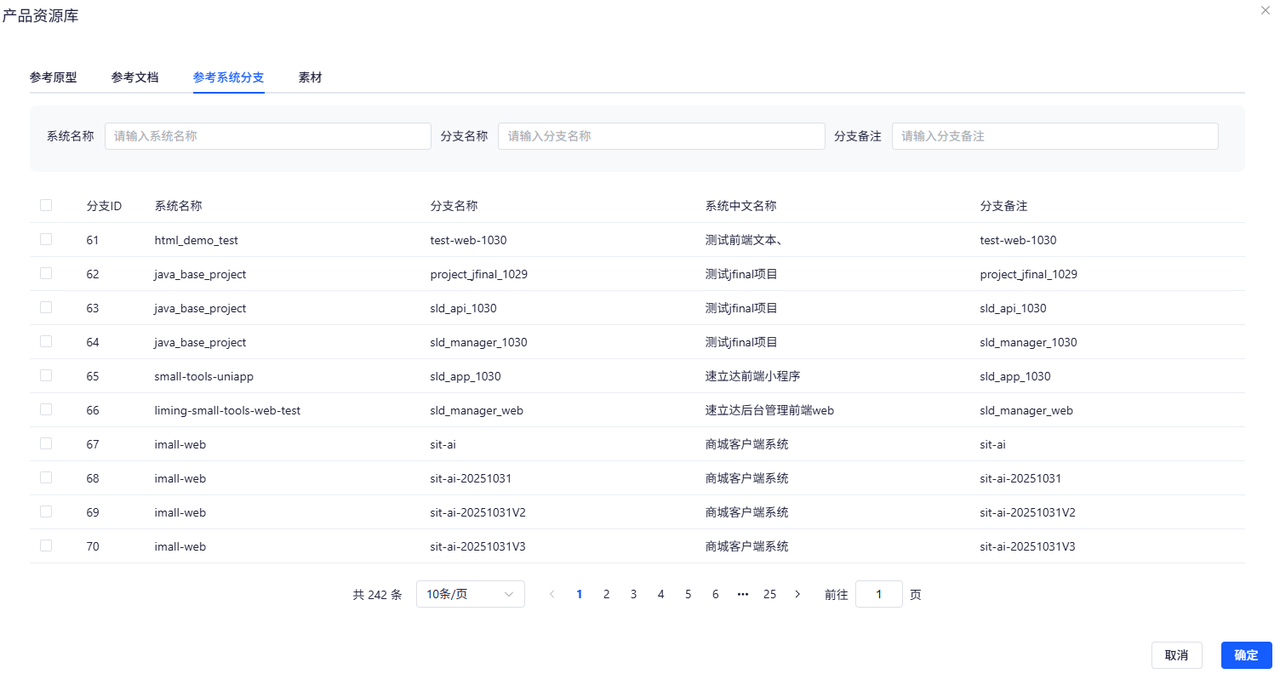Click sit-ai in 分支名称 column
1280x674 pixels.
443,444
